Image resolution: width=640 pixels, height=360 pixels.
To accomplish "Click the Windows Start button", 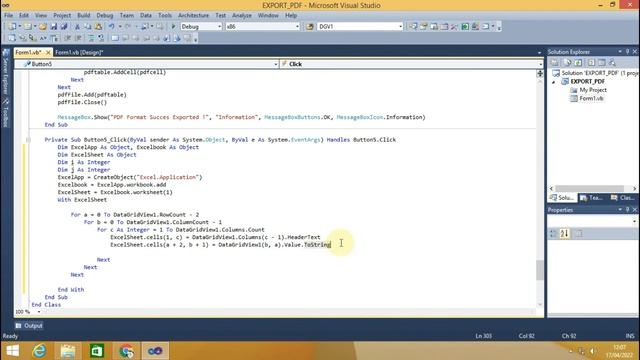I will tap(13, 351).
